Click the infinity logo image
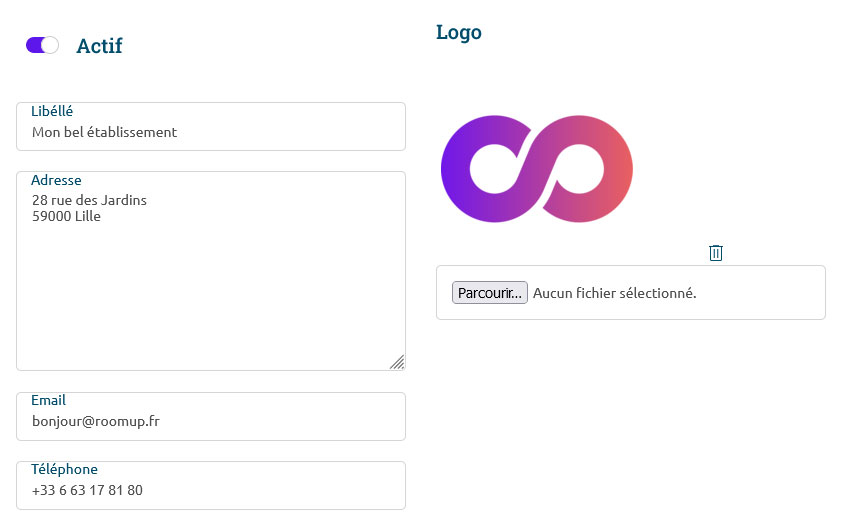 [x=537, y=169]
